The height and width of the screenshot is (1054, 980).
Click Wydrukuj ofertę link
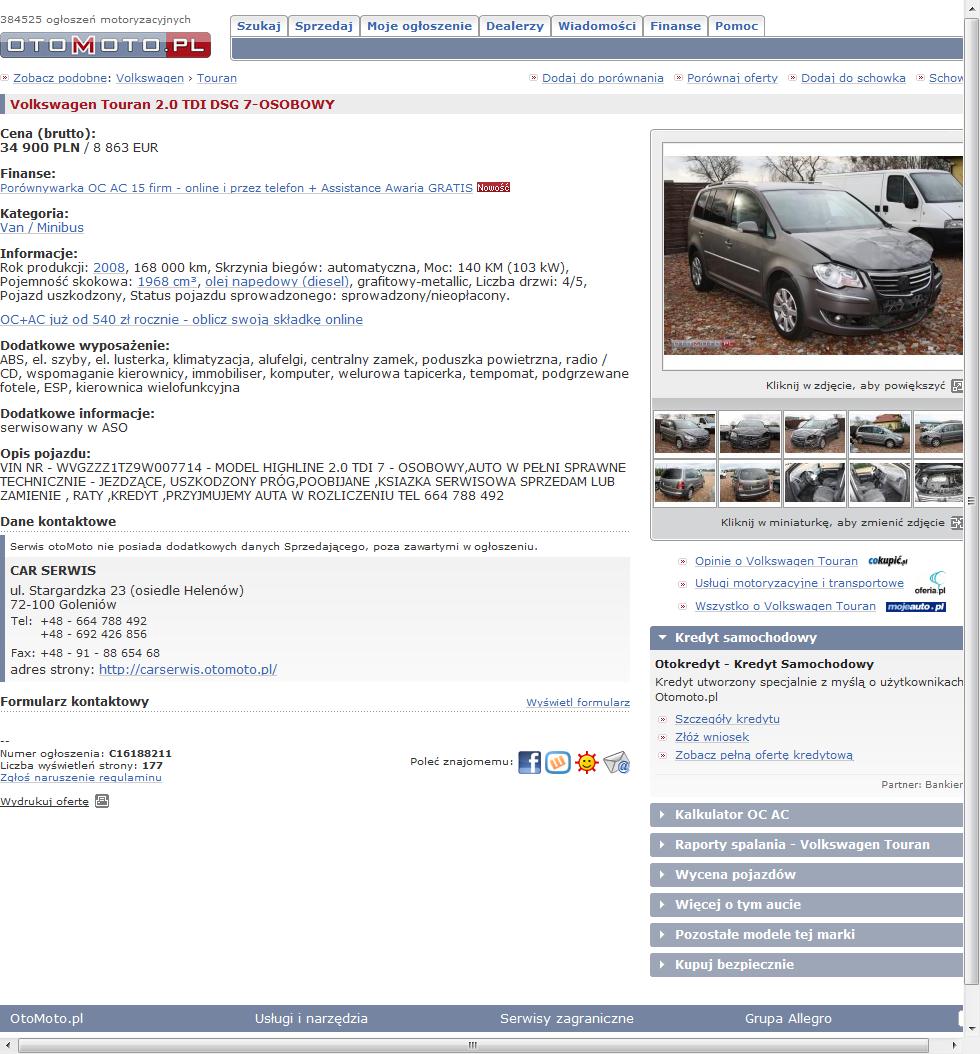tap(44, 801)
